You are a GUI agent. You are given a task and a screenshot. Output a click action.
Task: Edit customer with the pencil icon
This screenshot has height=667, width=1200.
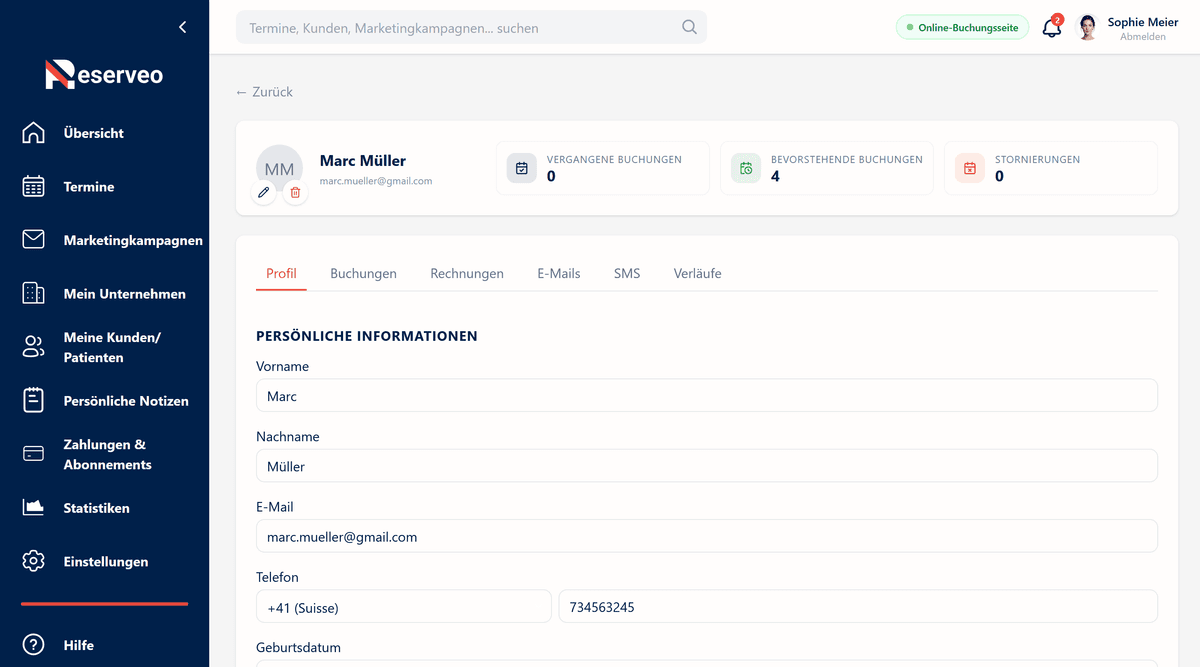click(264, 192)
